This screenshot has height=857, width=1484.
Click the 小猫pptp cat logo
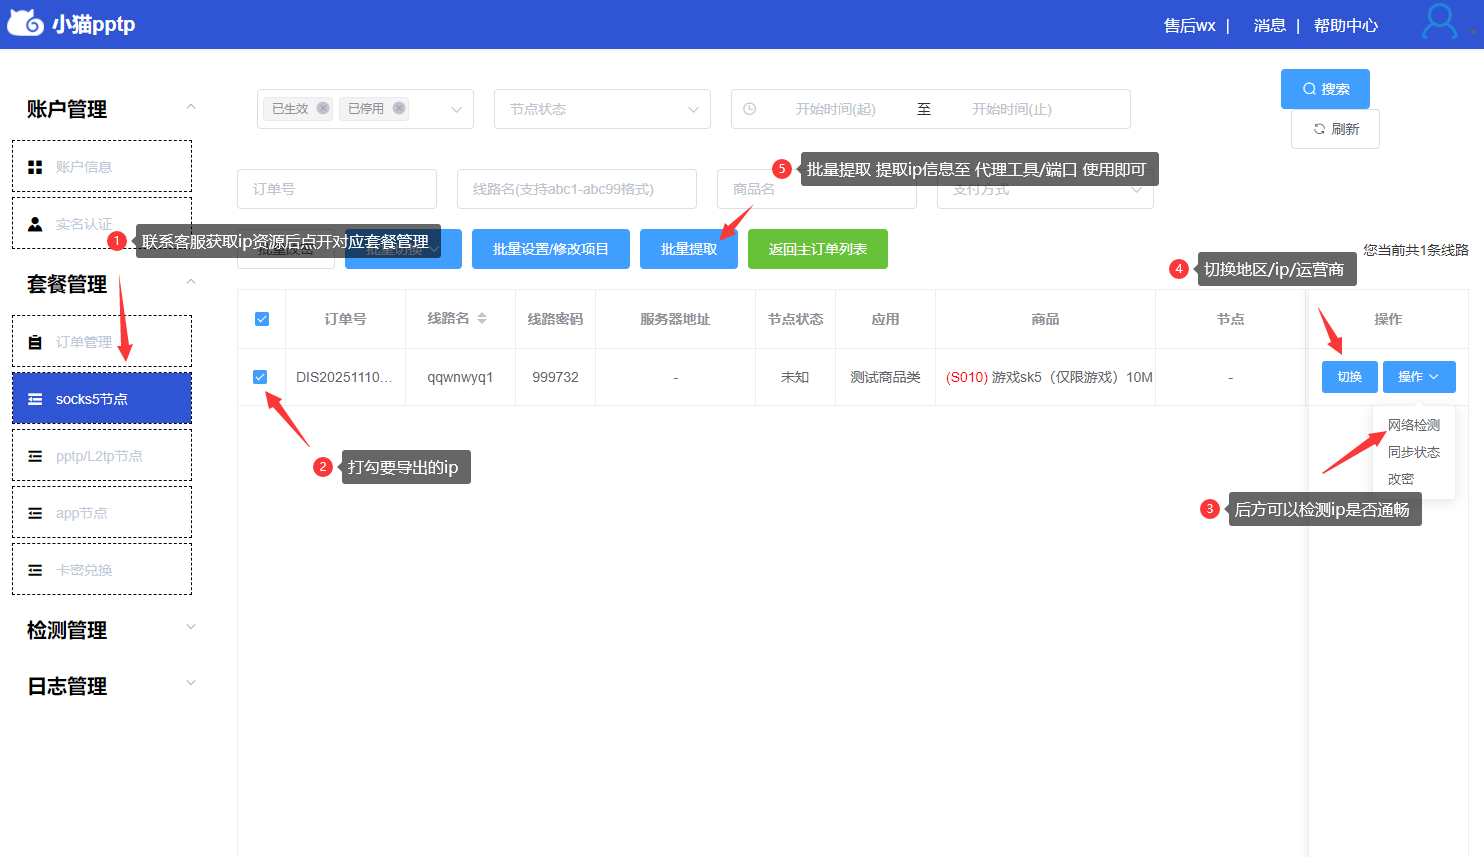24,22
